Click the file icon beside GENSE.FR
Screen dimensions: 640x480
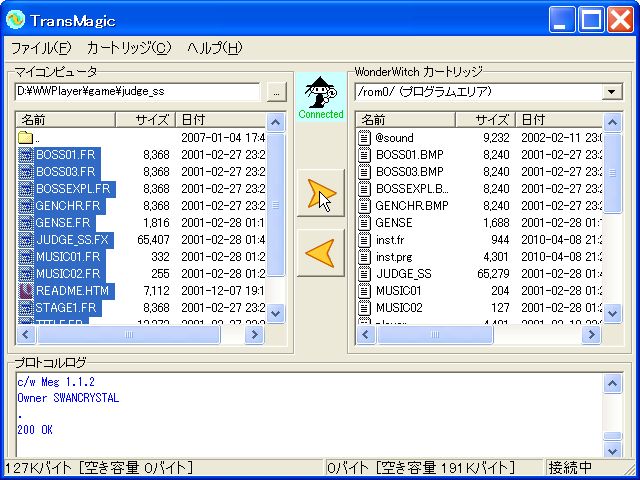[x=26, y=223]
